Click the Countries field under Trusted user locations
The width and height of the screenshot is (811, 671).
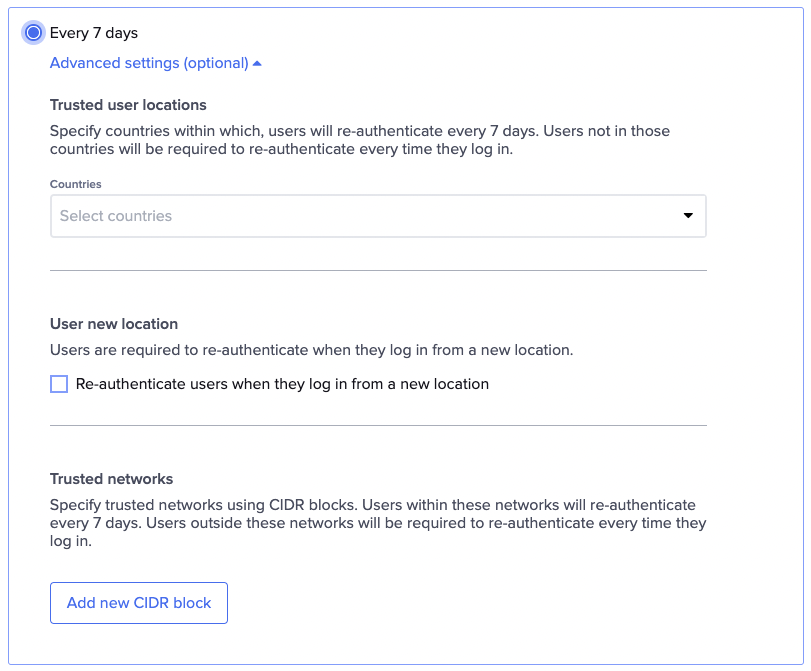[378, 215]
